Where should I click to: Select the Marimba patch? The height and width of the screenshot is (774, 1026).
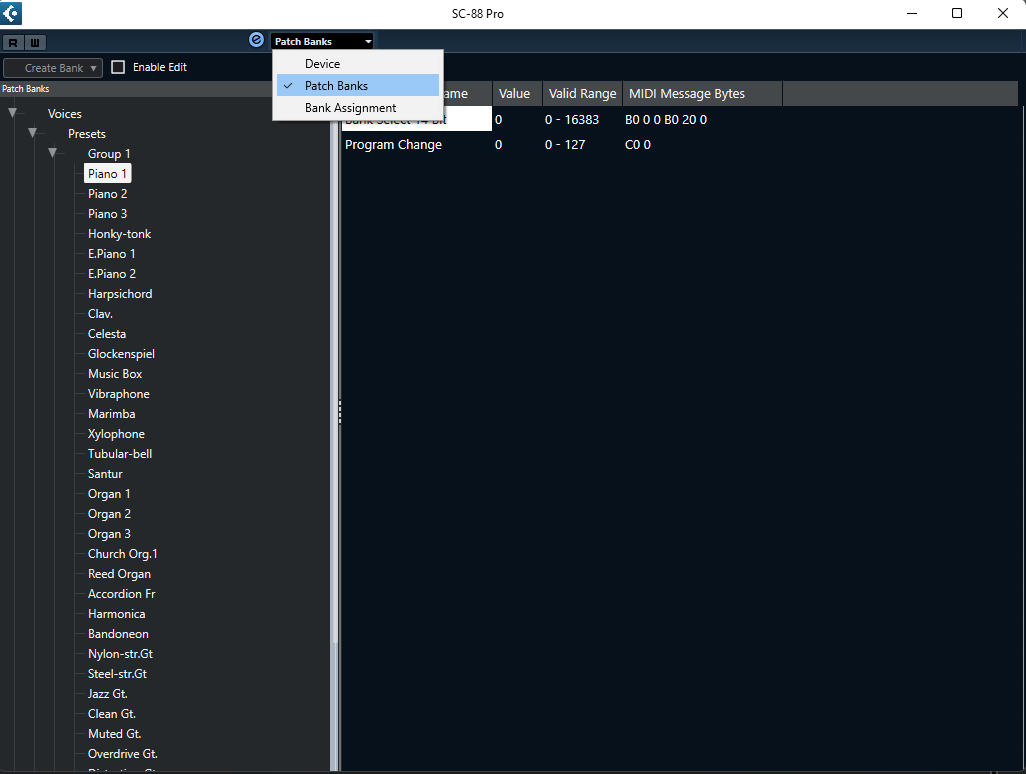111,413
